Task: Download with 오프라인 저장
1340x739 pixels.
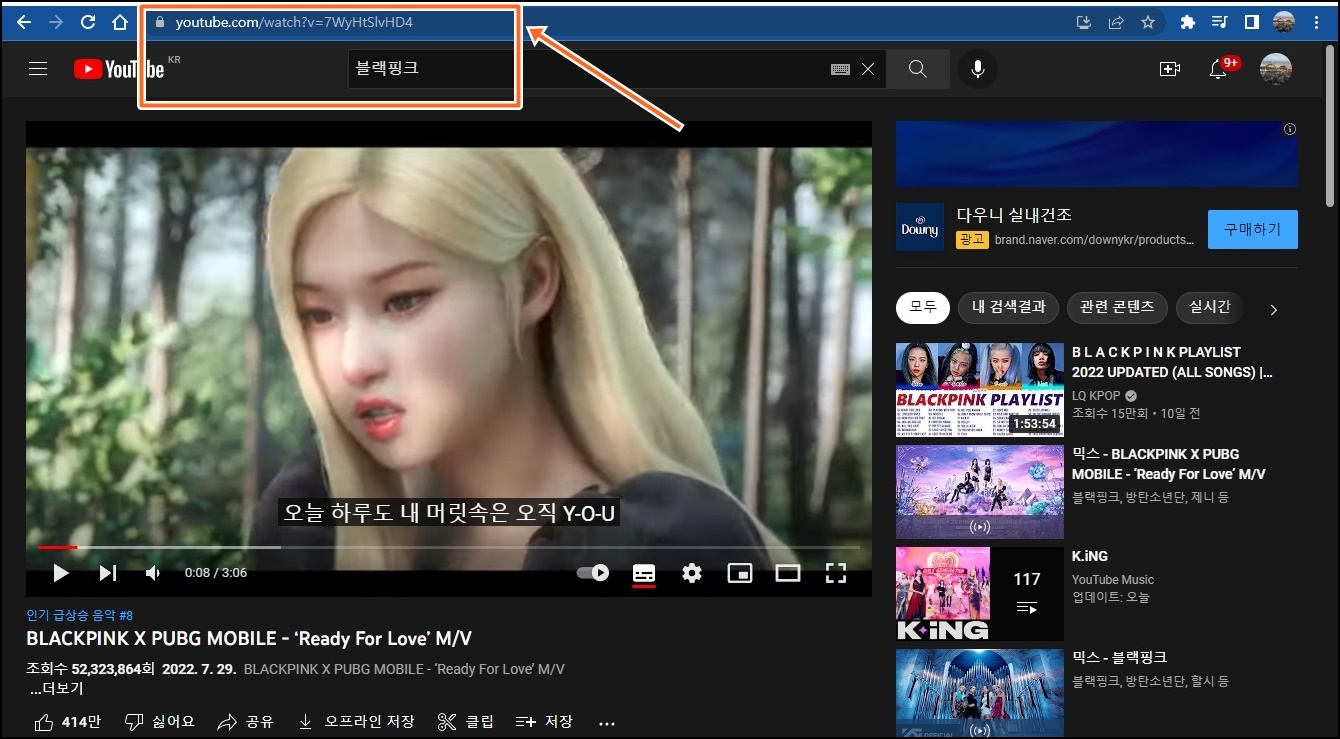Action: (356, 722)
